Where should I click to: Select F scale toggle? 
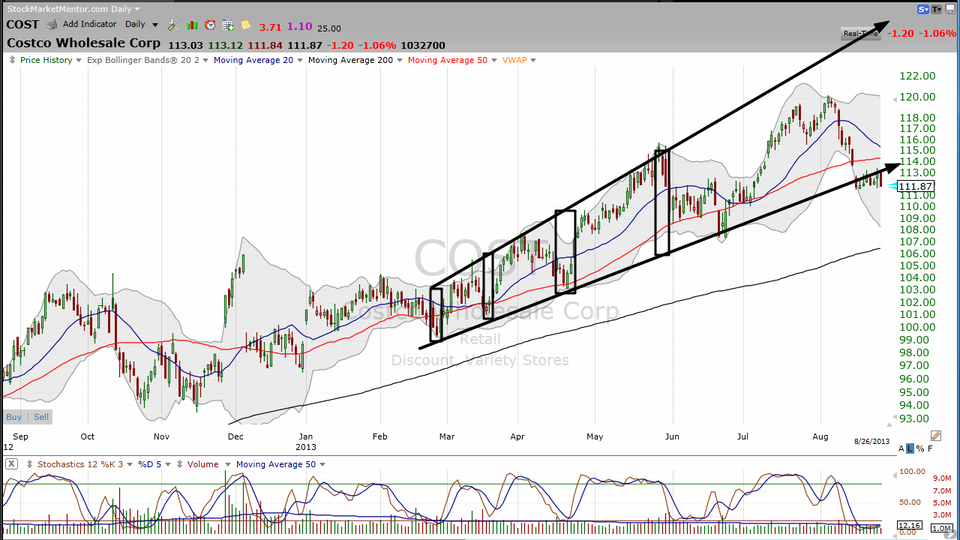click(930, 449)
